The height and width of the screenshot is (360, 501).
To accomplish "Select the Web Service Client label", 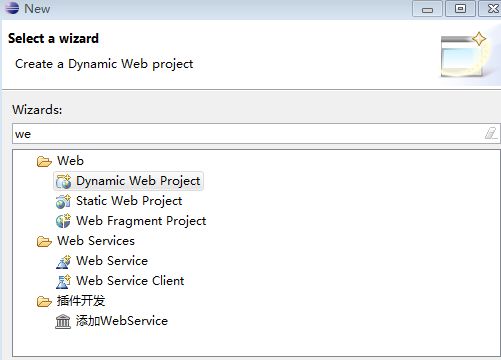I will [130, 281].
